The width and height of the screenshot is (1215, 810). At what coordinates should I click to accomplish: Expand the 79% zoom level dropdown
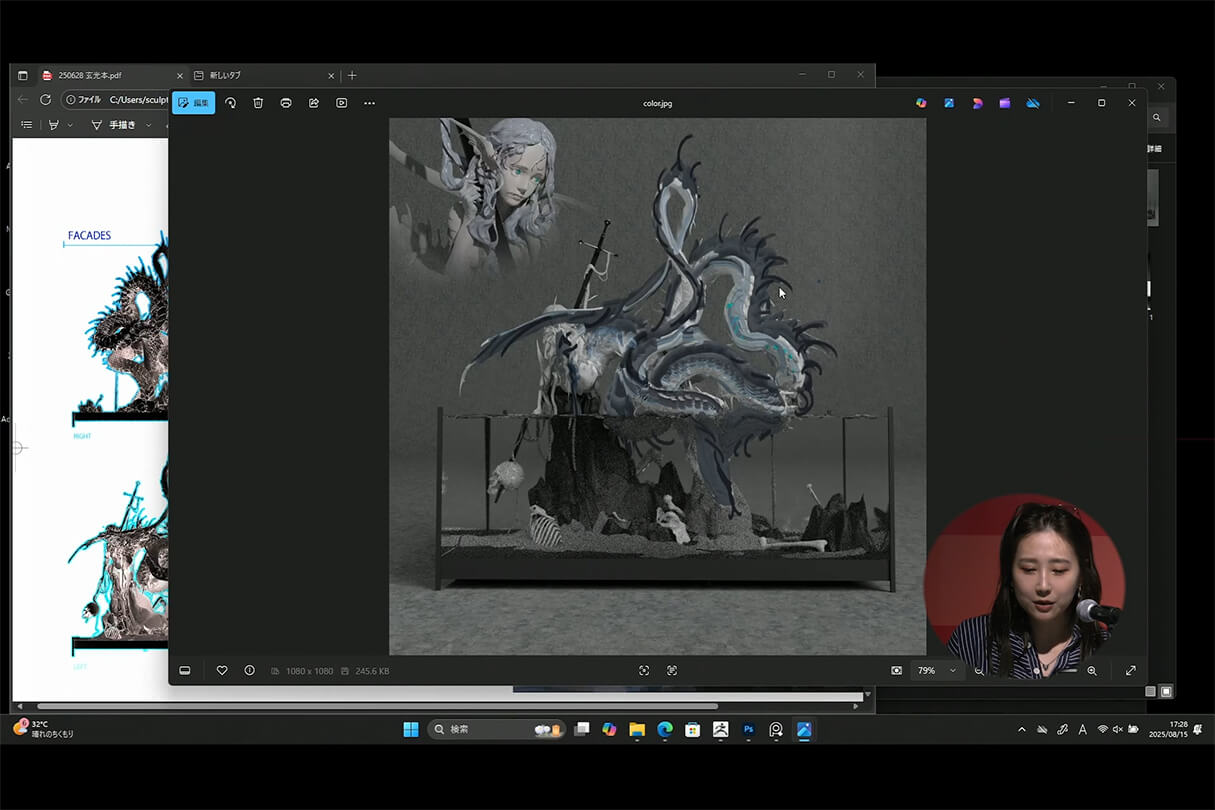pos(952,670)
